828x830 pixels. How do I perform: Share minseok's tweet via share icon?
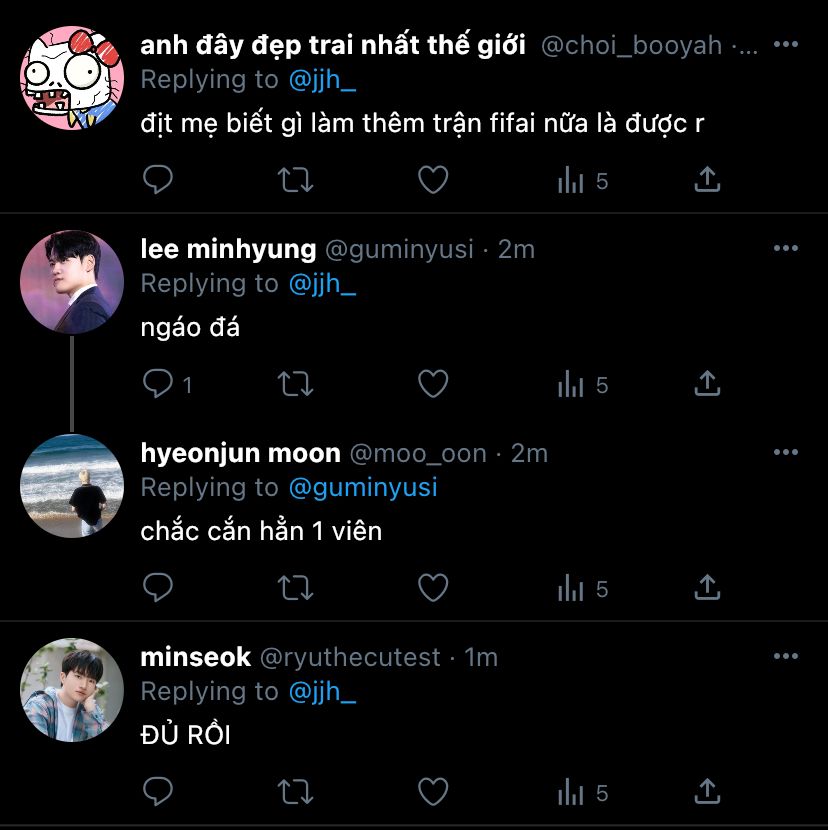(x=707, y=791)
